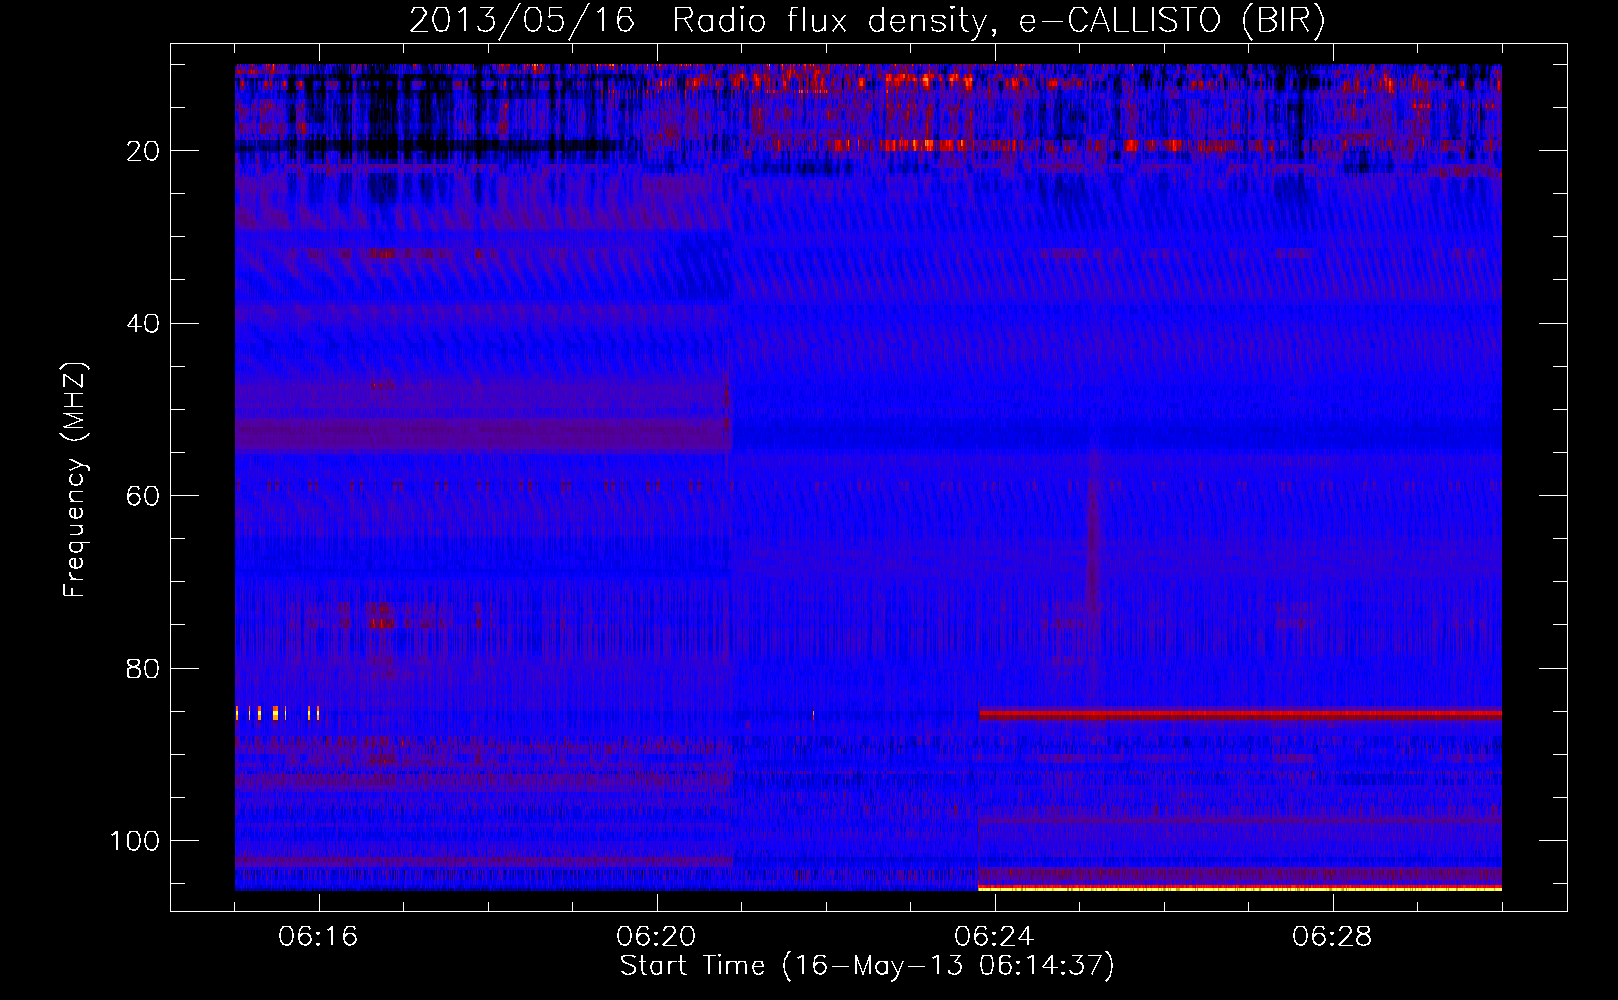Click the 06:24 time tick label
The width and height of the screenshot is (1618, 1000).
[994, 937]
